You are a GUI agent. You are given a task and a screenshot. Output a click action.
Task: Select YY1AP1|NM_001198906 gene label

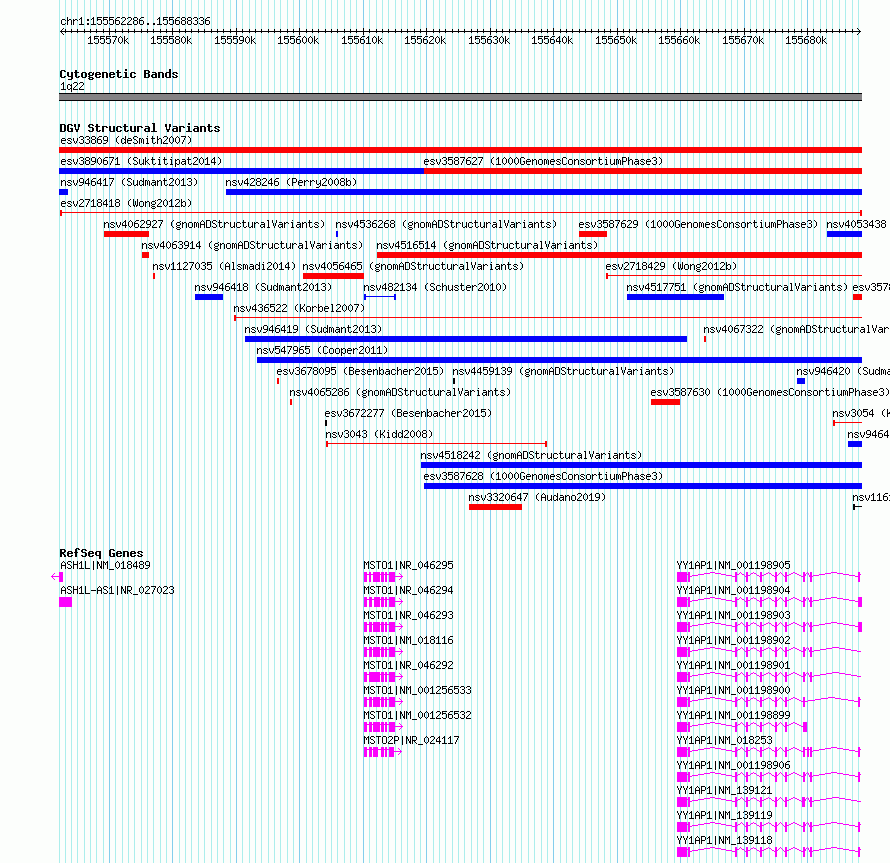click(733, 765)
